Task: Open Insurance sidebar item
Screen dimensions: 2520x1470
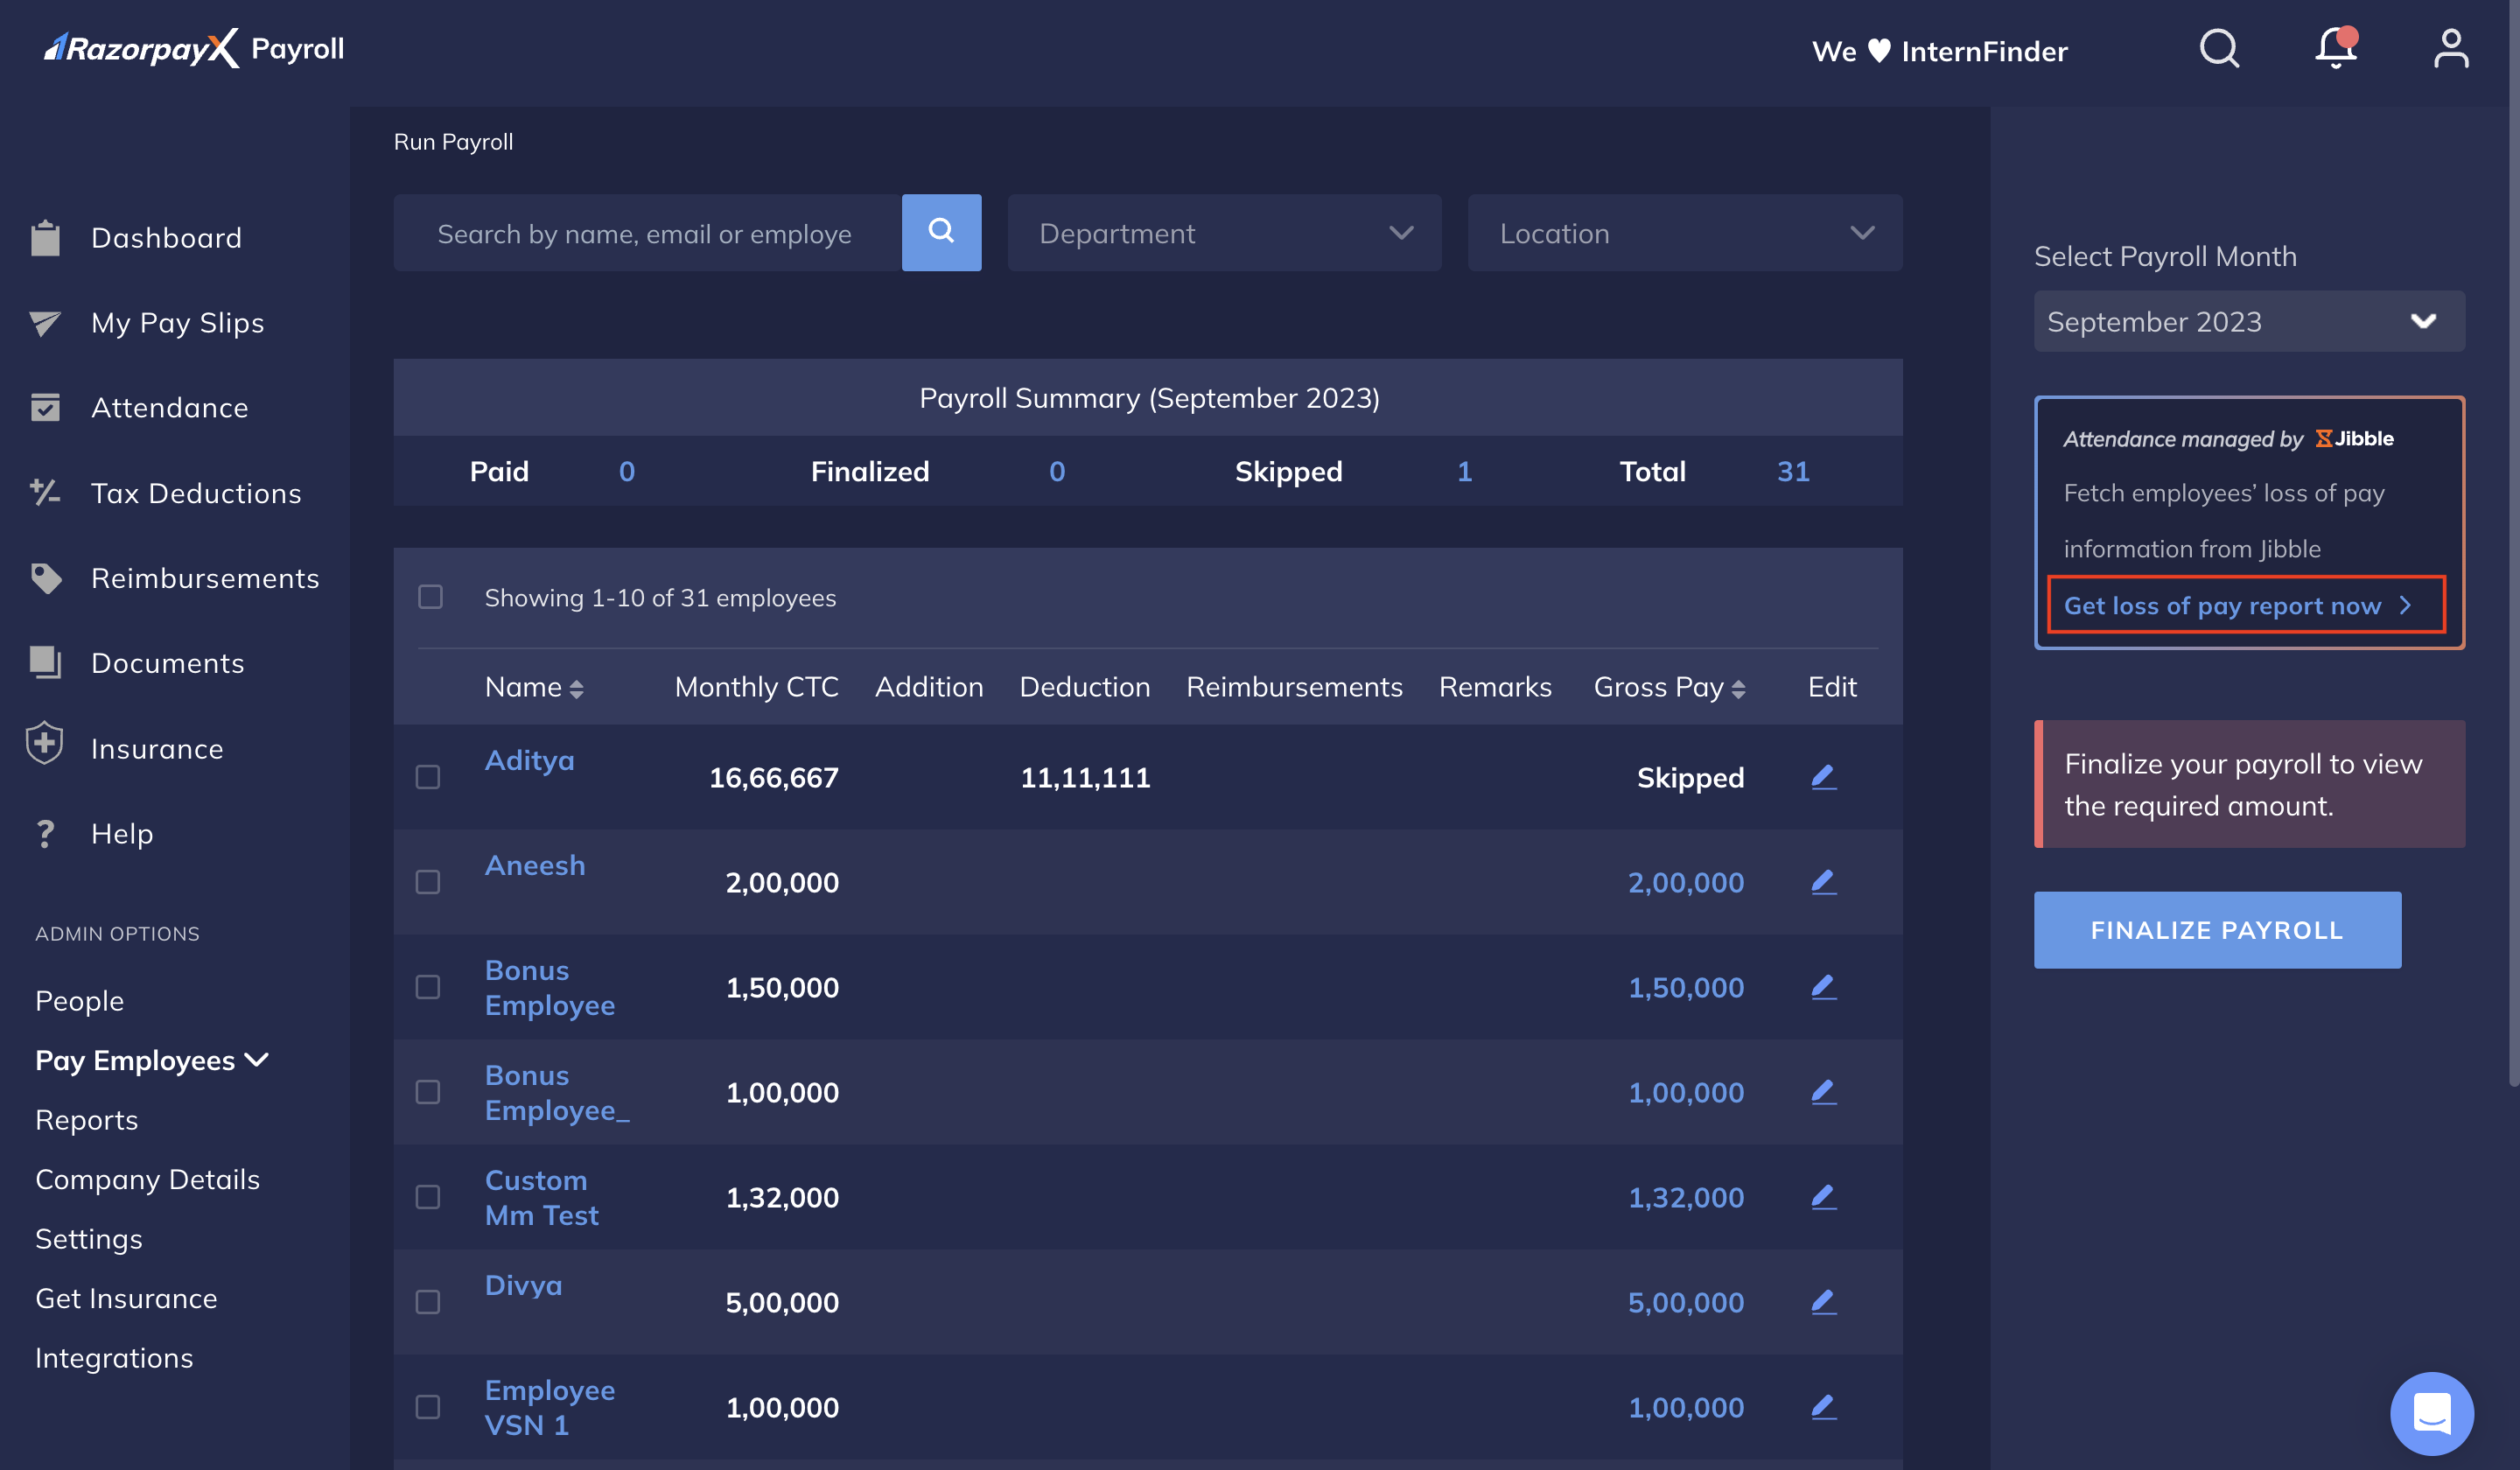Action: [x=157, y=748]
